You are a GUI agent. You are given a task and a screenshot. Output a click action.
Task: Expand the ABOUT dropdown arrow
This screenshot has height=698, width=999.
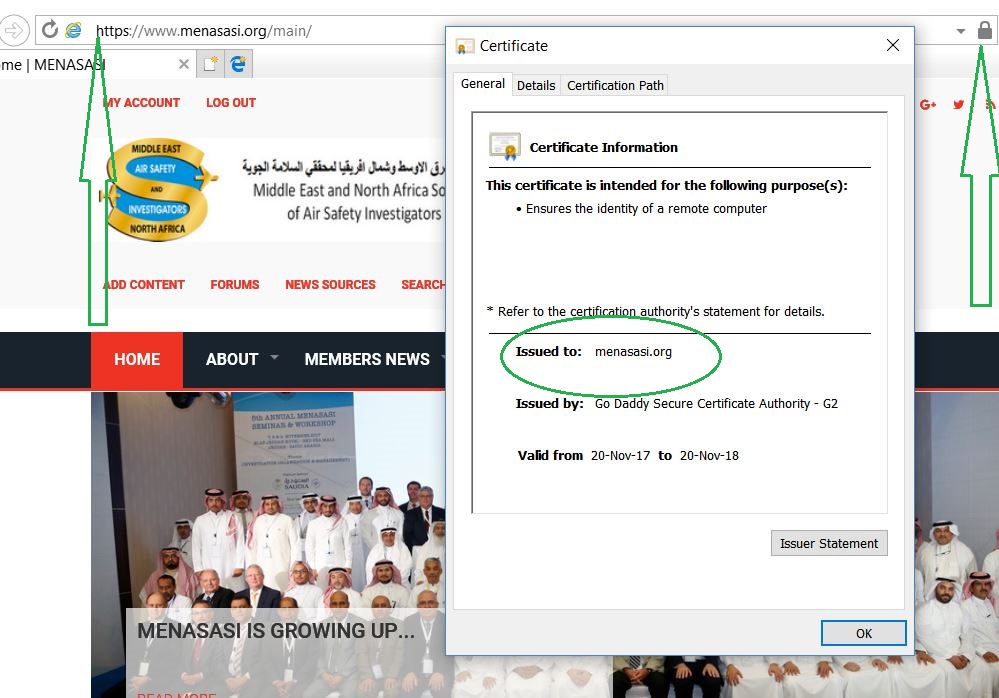274,357
